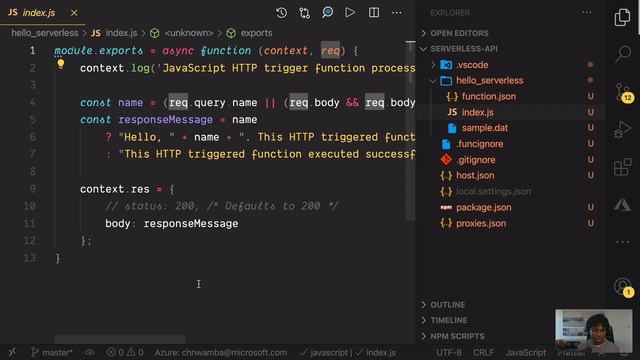Click the errors count status icon
Viewport: 640px width, 360px height.
tap(115, 352)
